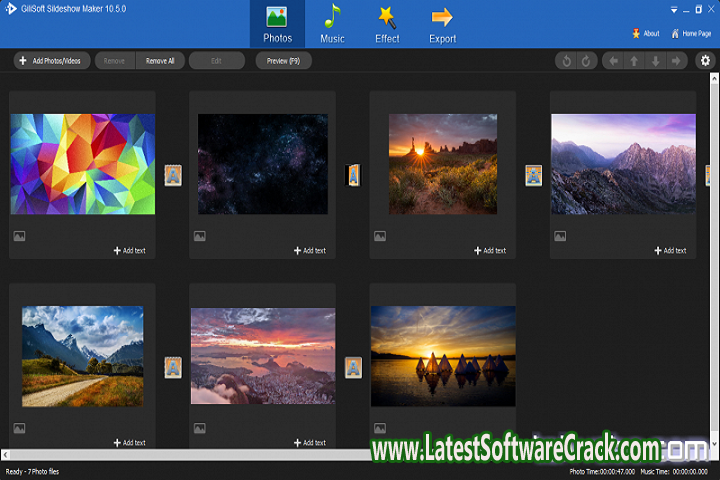
Task: Switch to the Music tab
Action: click(332, 25)
